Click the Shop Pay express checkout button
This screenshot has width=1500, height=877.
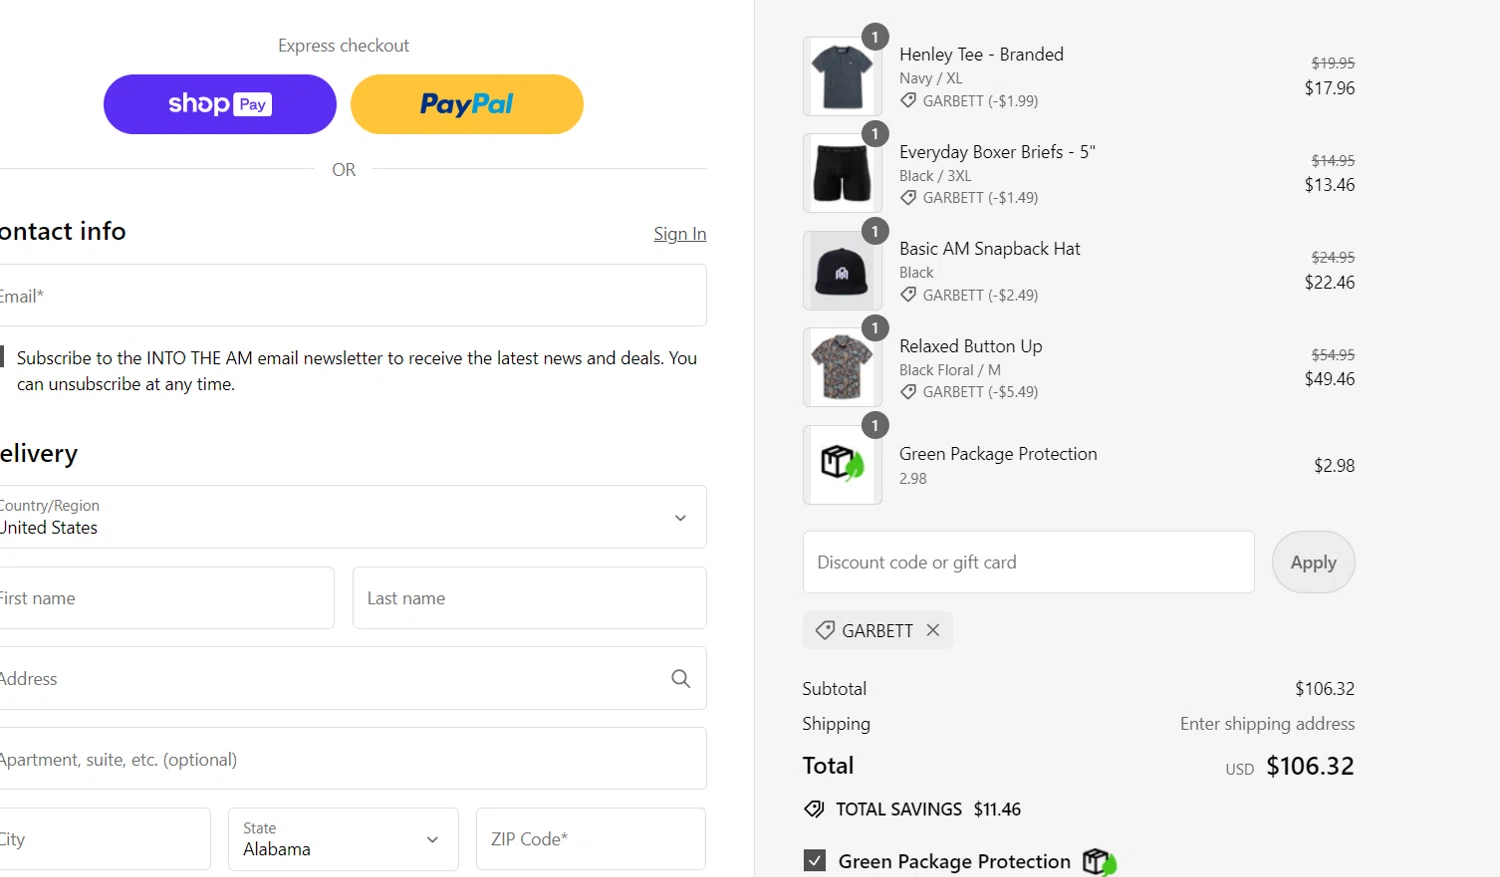[220, 104]
